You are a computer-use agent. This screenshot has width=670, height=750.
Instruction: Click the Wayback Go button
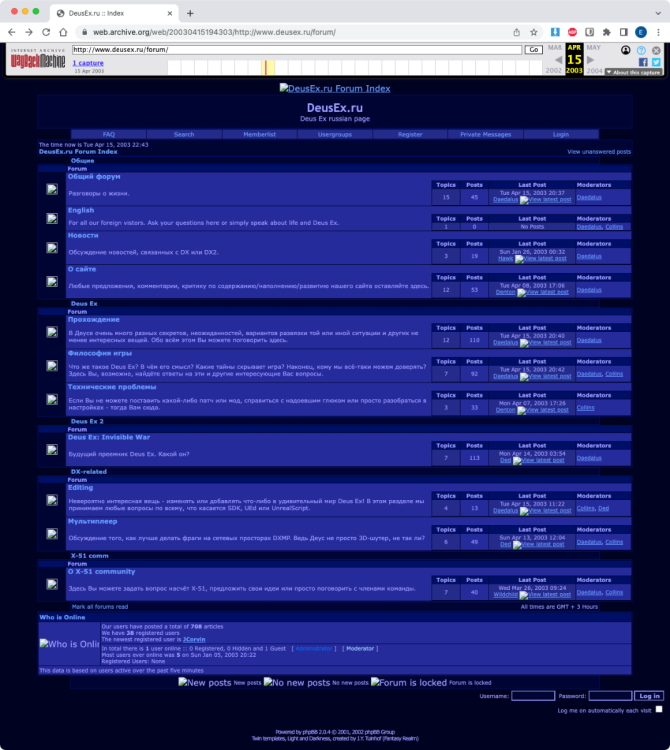(x=534, y=50)
